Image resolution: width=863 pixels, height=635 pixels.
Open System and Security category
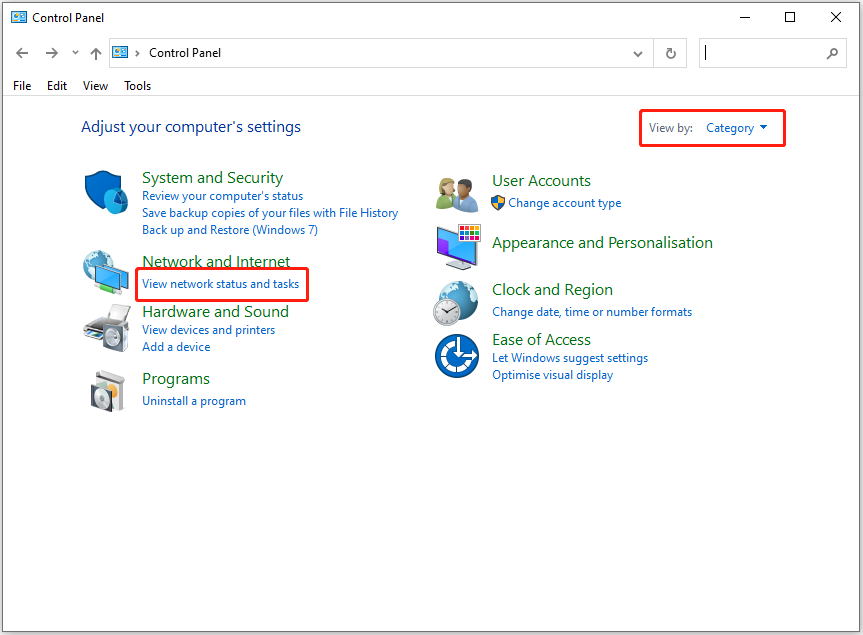pos(212,178)
